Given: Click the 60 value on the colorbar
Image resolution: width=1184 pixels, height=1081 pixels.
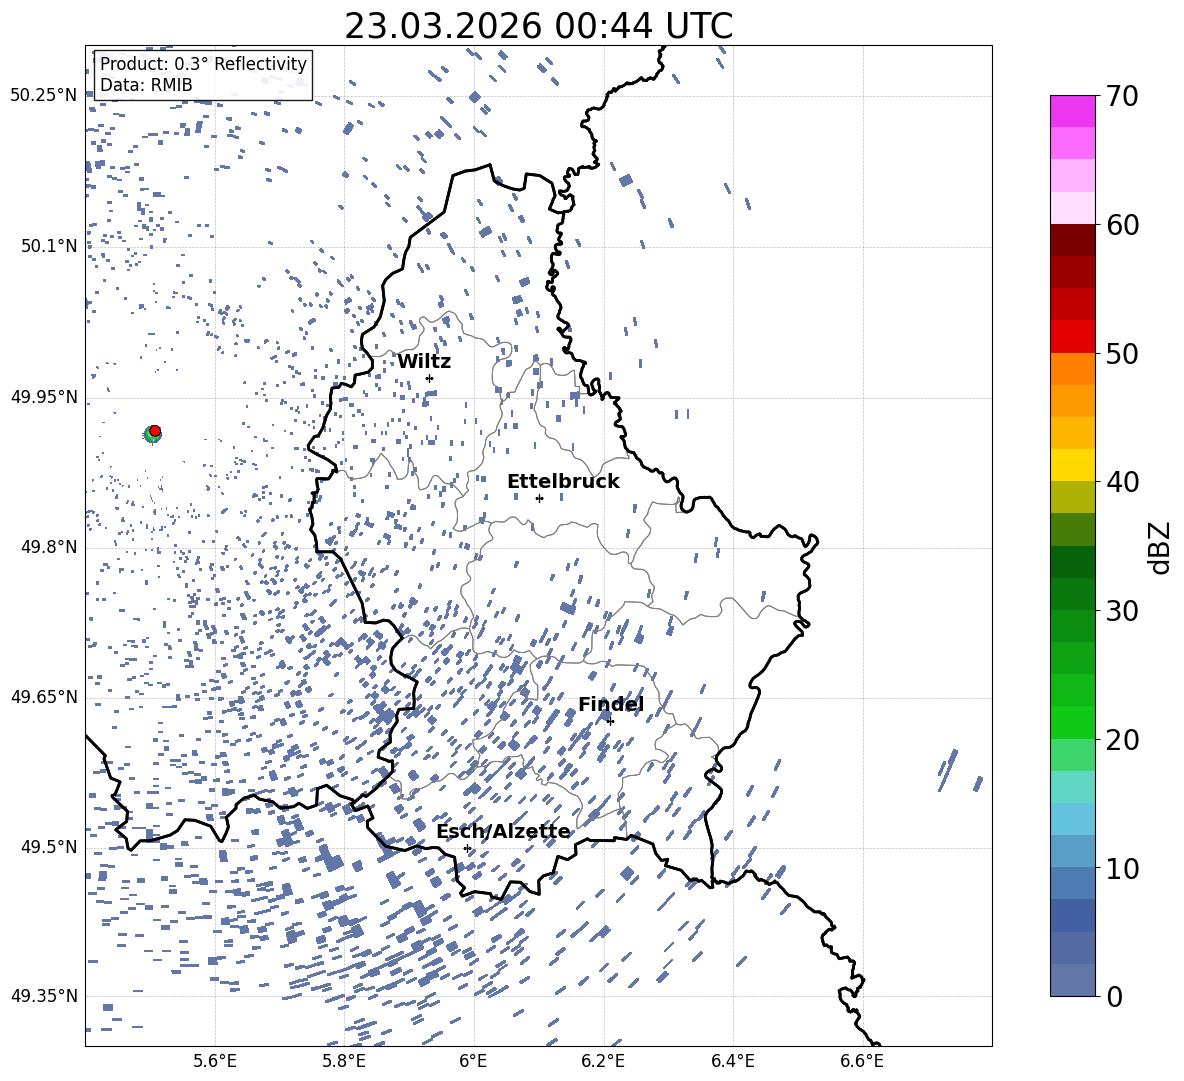Looking at the screenshot, I should click(x=1122, y=225).
